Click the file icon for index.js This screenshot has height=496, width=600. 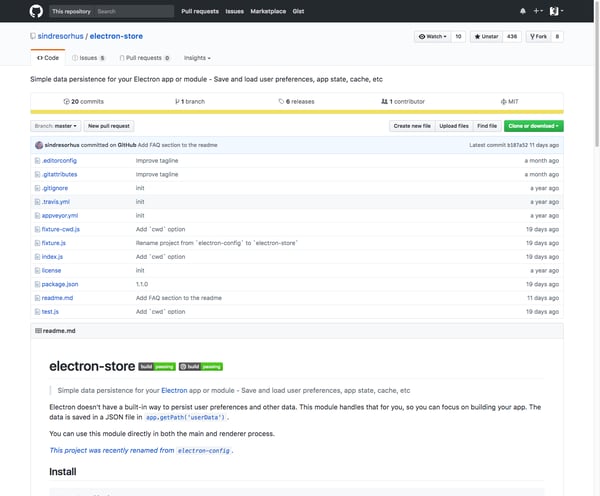(37, 257)
